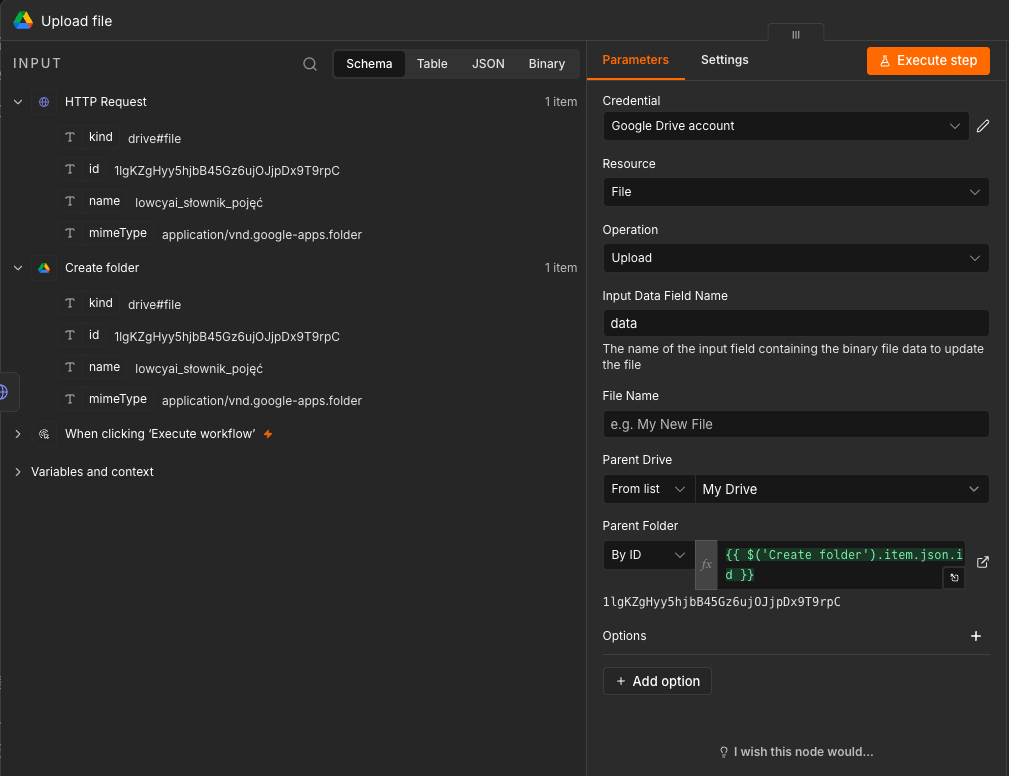Screen dimensions: 1009x776
Task: Click the manual trigger cursor icon
Action: pos(44,434)
